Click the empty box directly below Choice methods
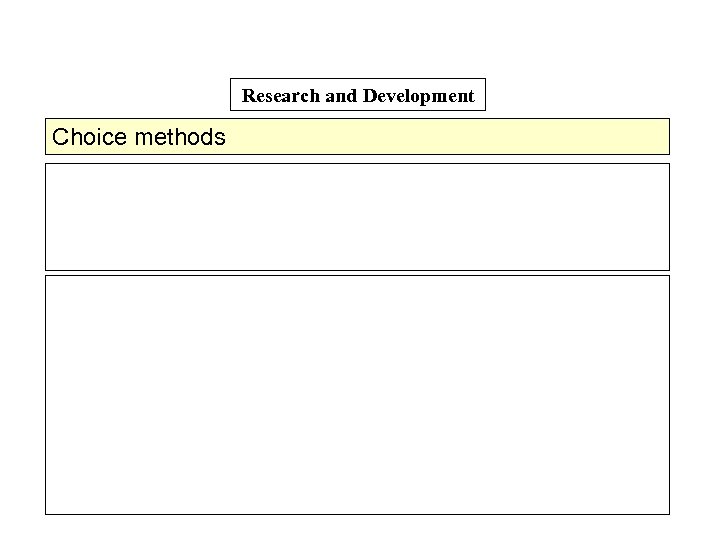The image size is (720, 540). [357, 217]
